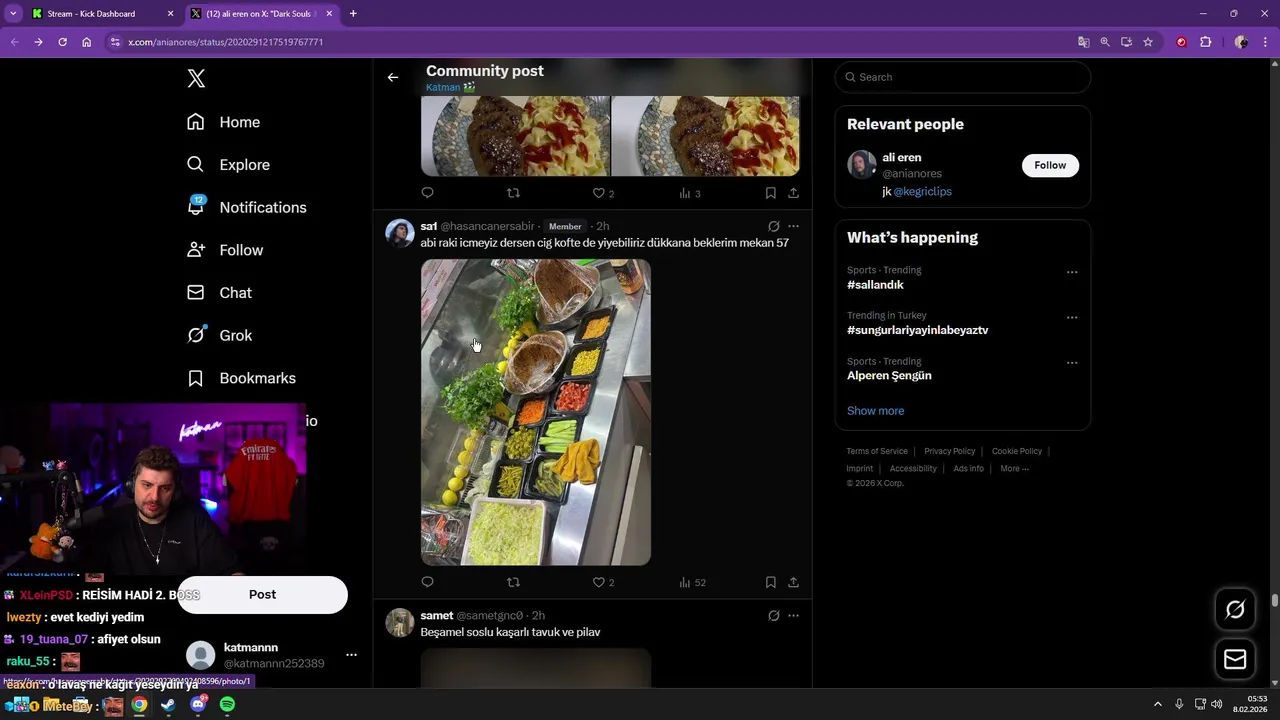Image resolution: width=1280 pixels, height=720 pixels.
Task: Open the #sallandık trending topic
Action: click(875, 285)
